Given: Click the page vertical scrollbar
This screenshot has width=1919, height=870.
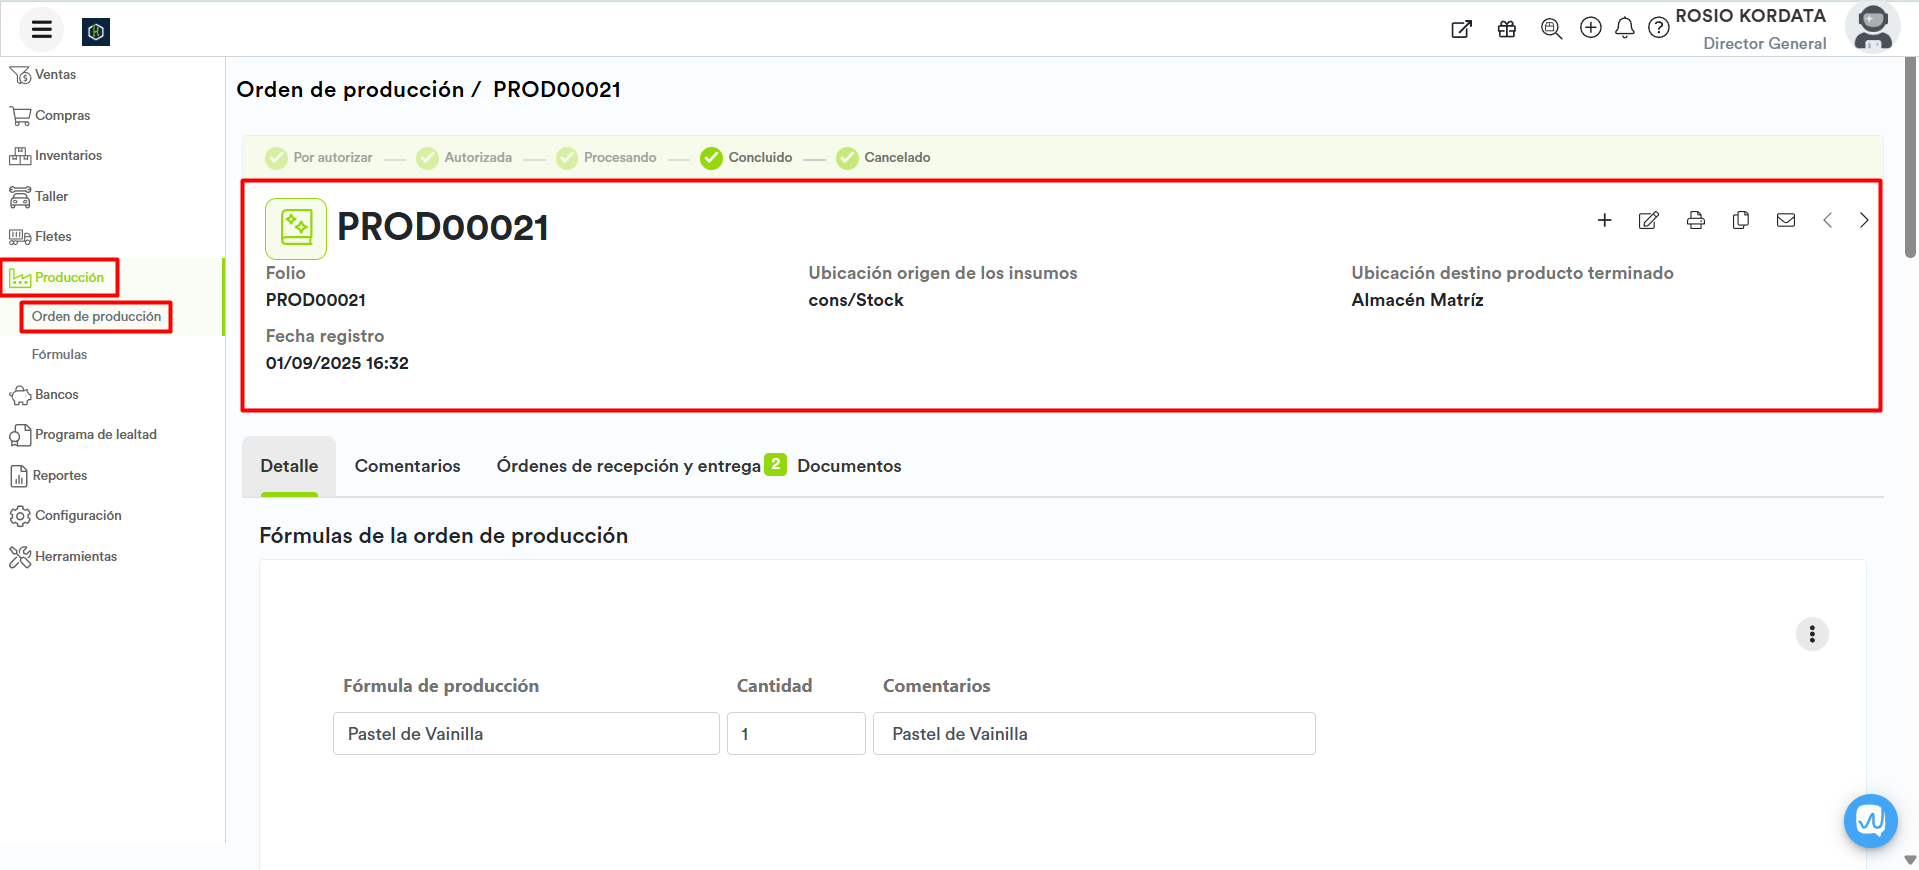Looking at the screenshot, I should point(1910,160).
